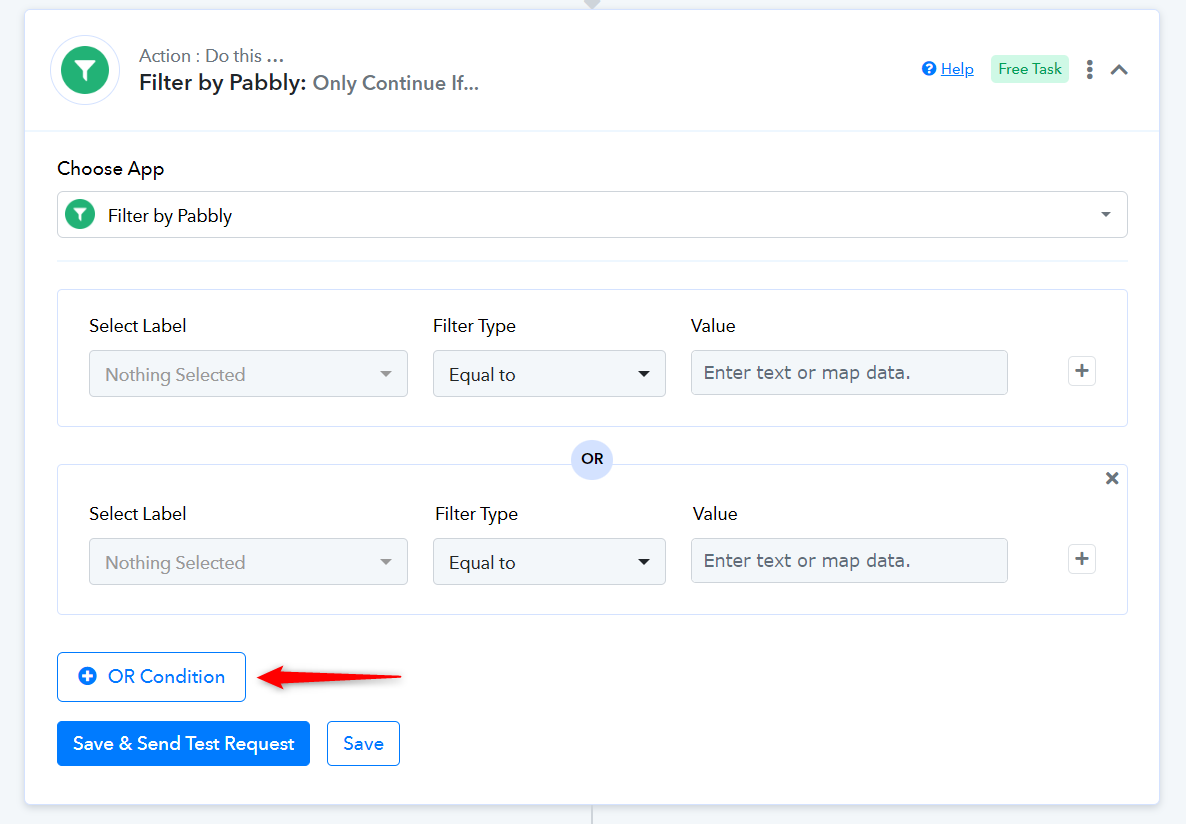Open second condition's Select Label dropdown

248,562
